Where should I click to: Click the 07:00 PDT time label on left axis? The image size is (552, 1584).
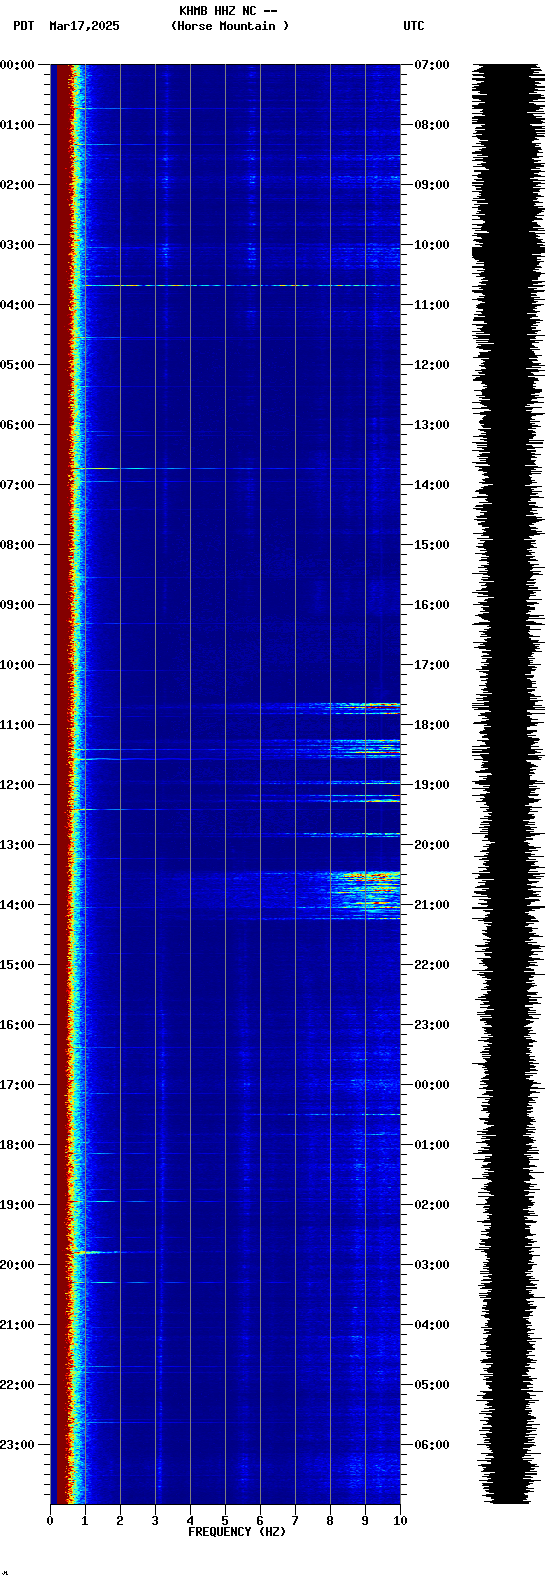click(x=18, y=485)
